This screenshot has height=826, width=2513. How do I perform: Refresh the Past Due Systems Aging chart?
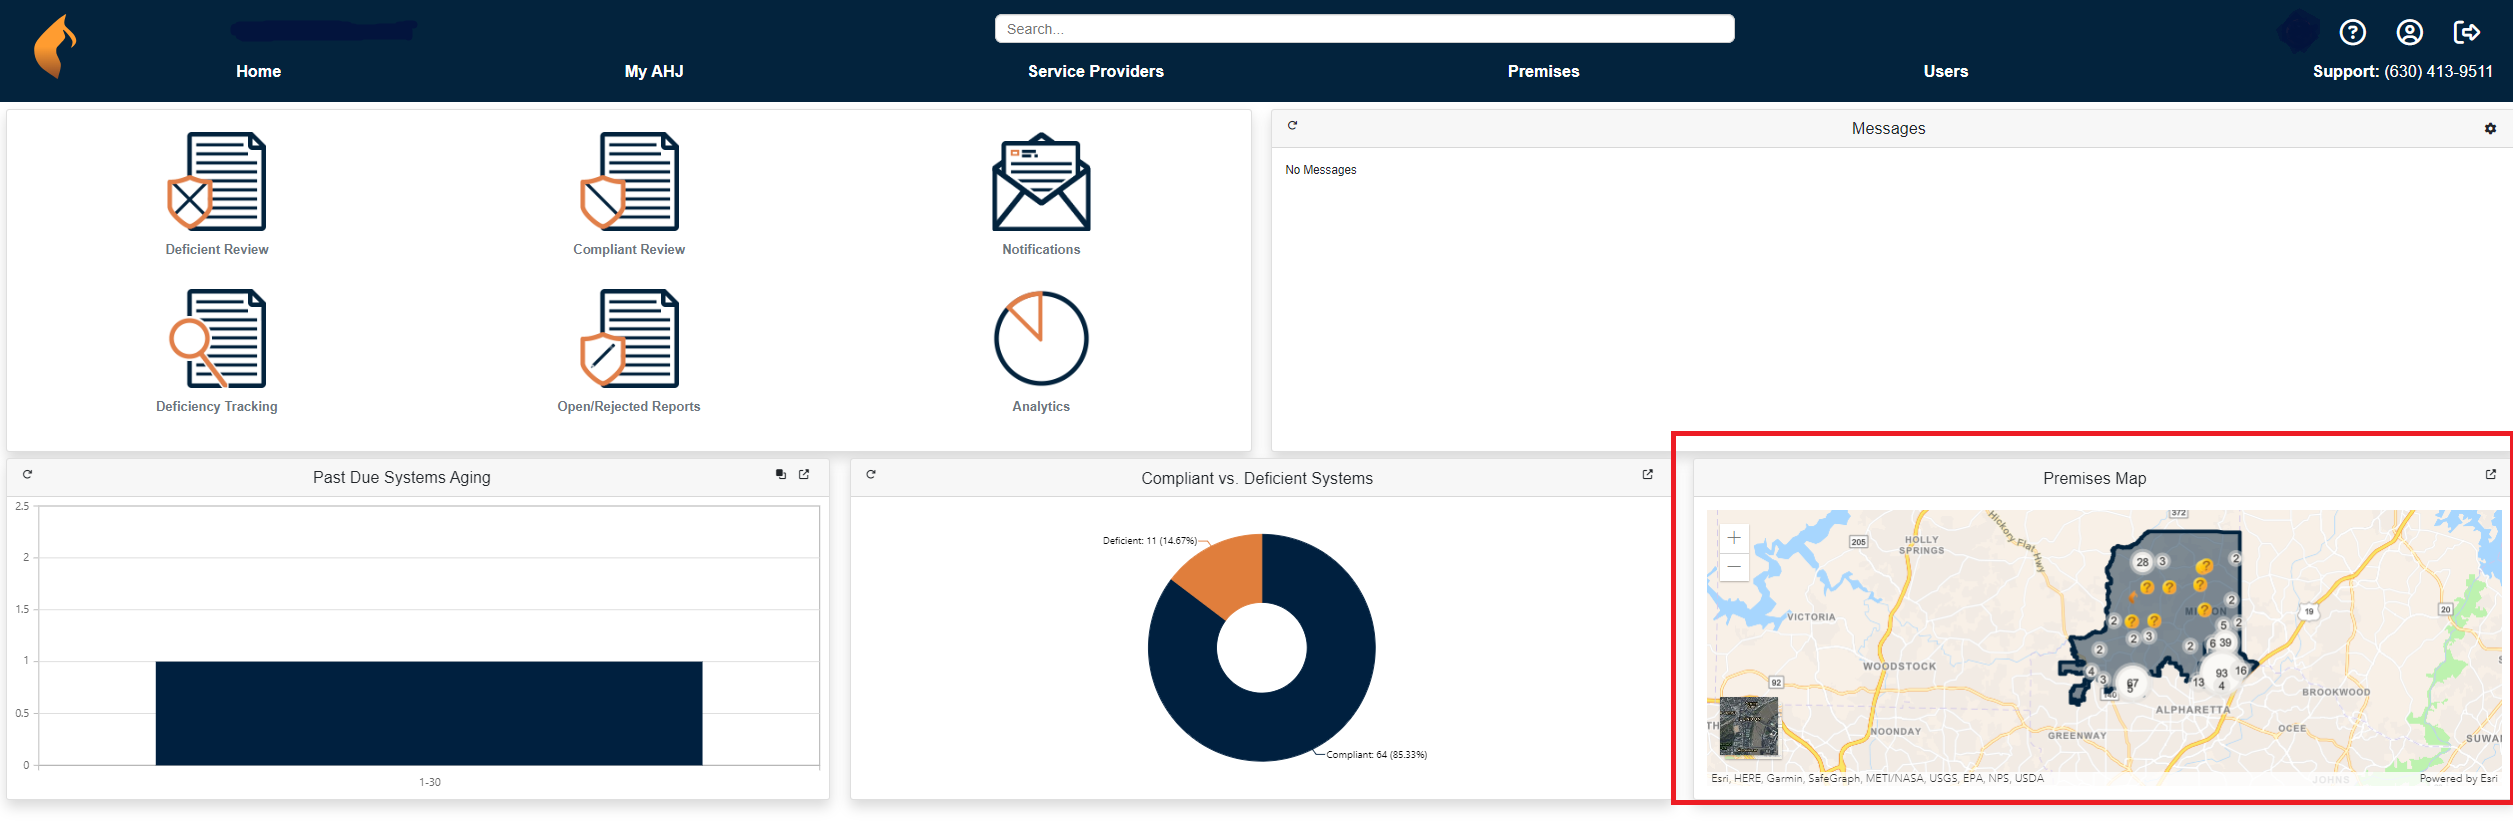[x=28, y=475]
